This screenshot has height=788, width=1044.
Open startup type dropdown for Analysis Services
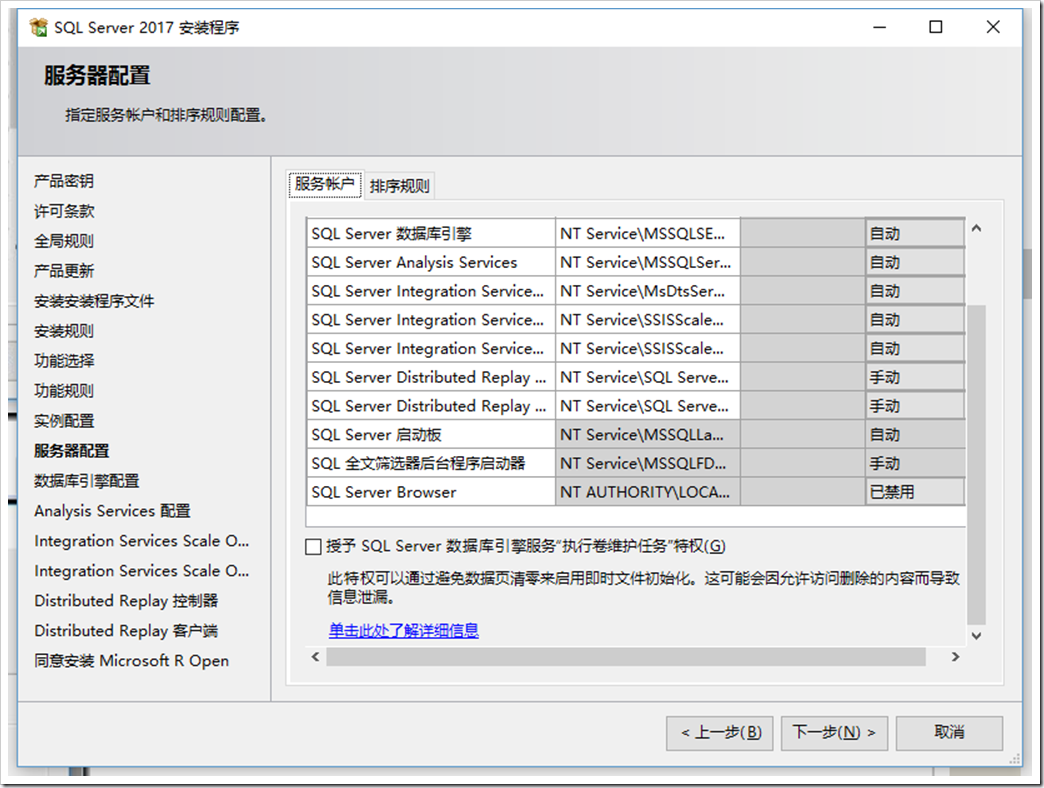[915, 262]
